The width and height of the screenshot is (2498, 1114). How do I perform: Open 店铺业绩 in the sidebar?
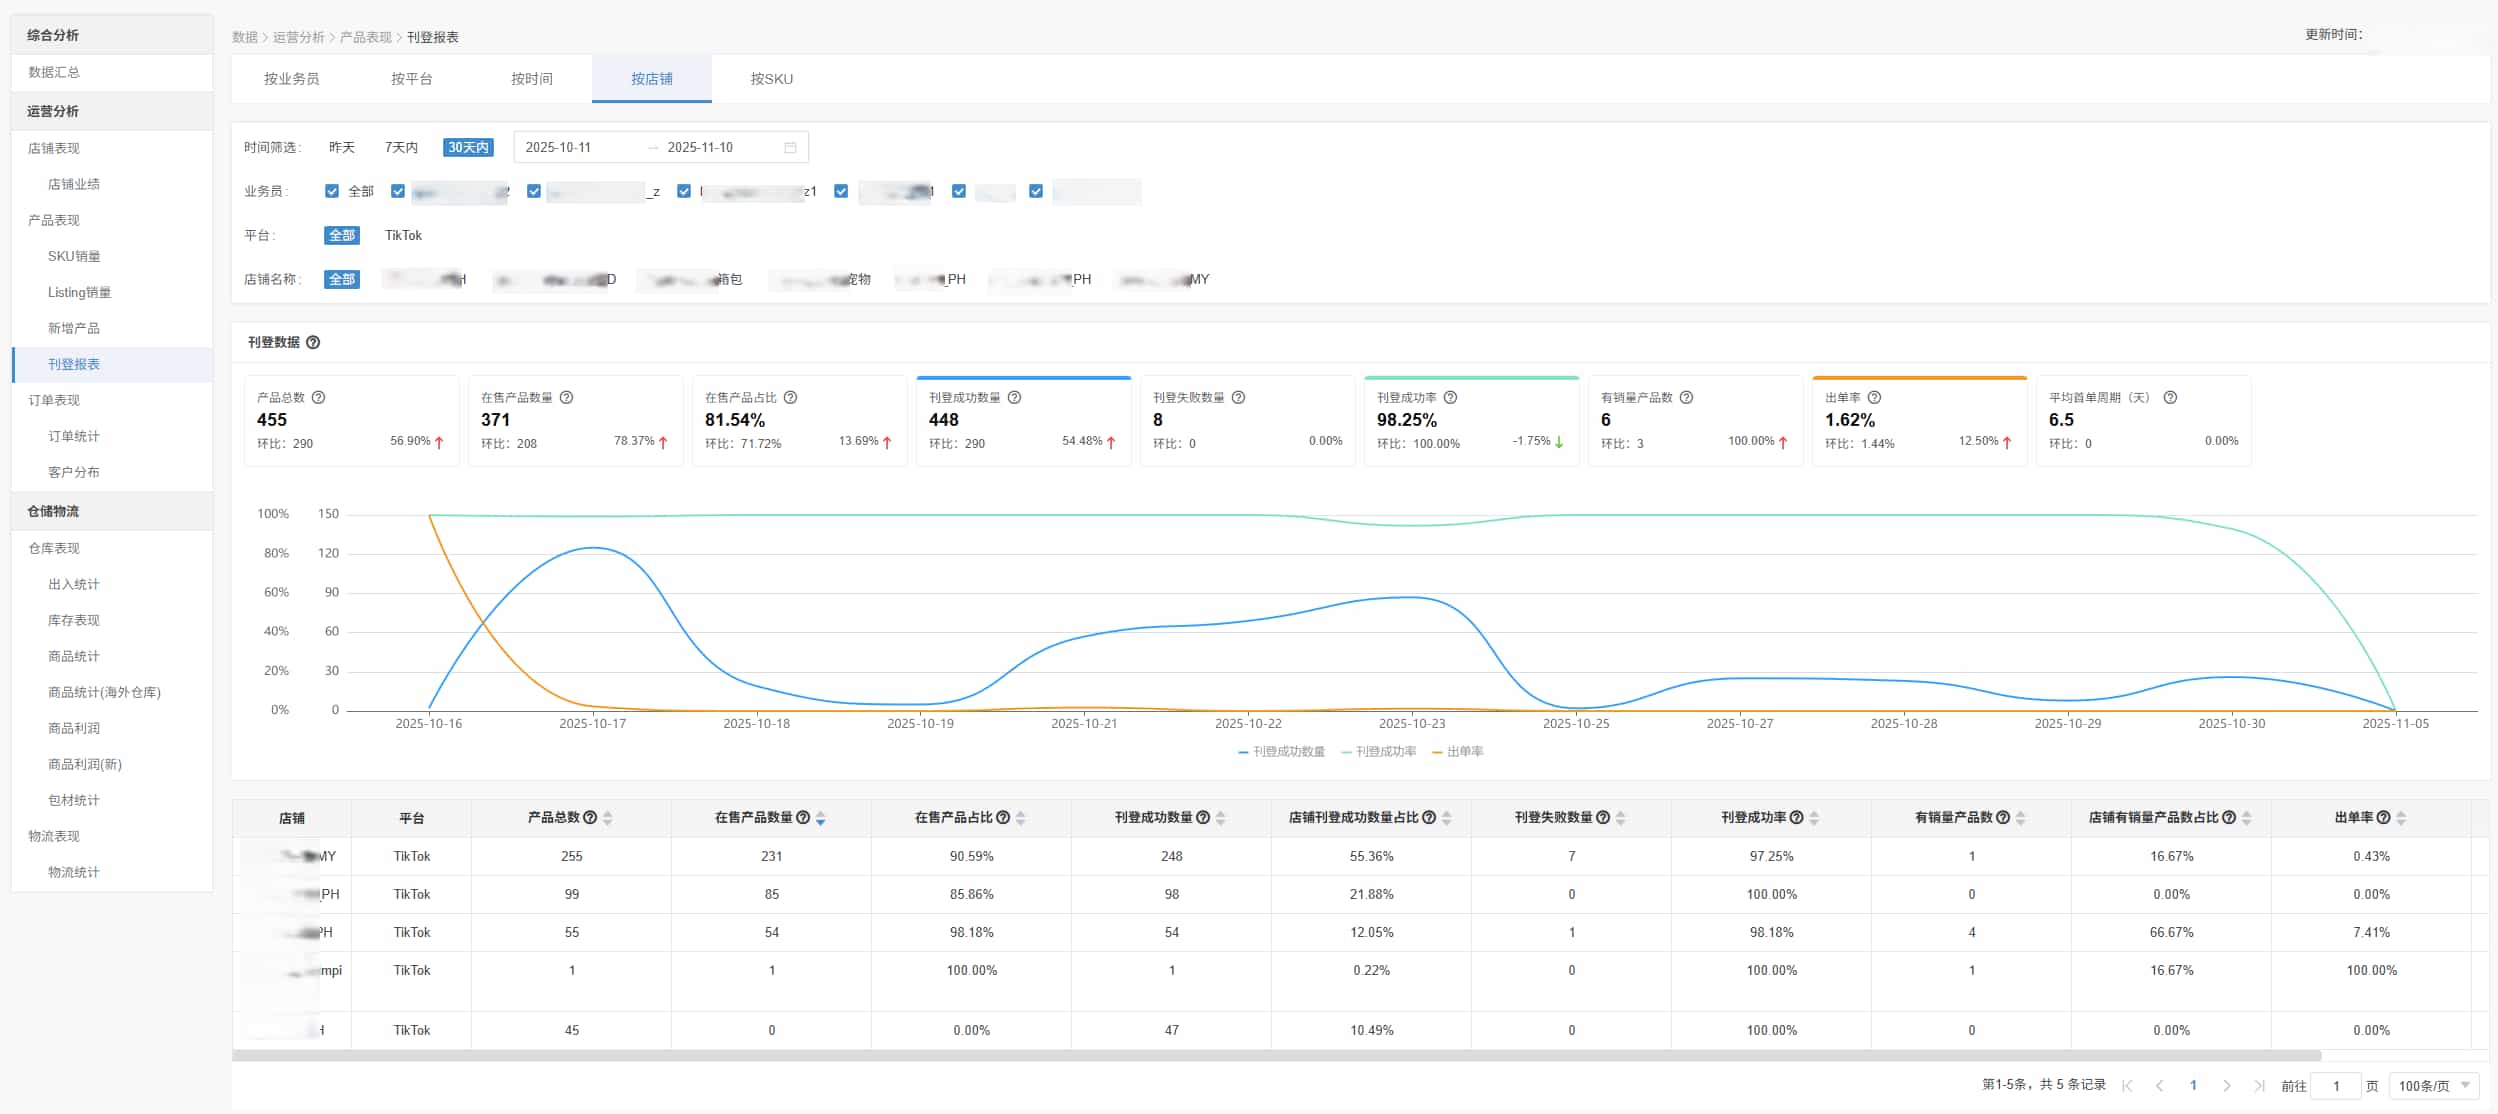(x=74, y=184)
